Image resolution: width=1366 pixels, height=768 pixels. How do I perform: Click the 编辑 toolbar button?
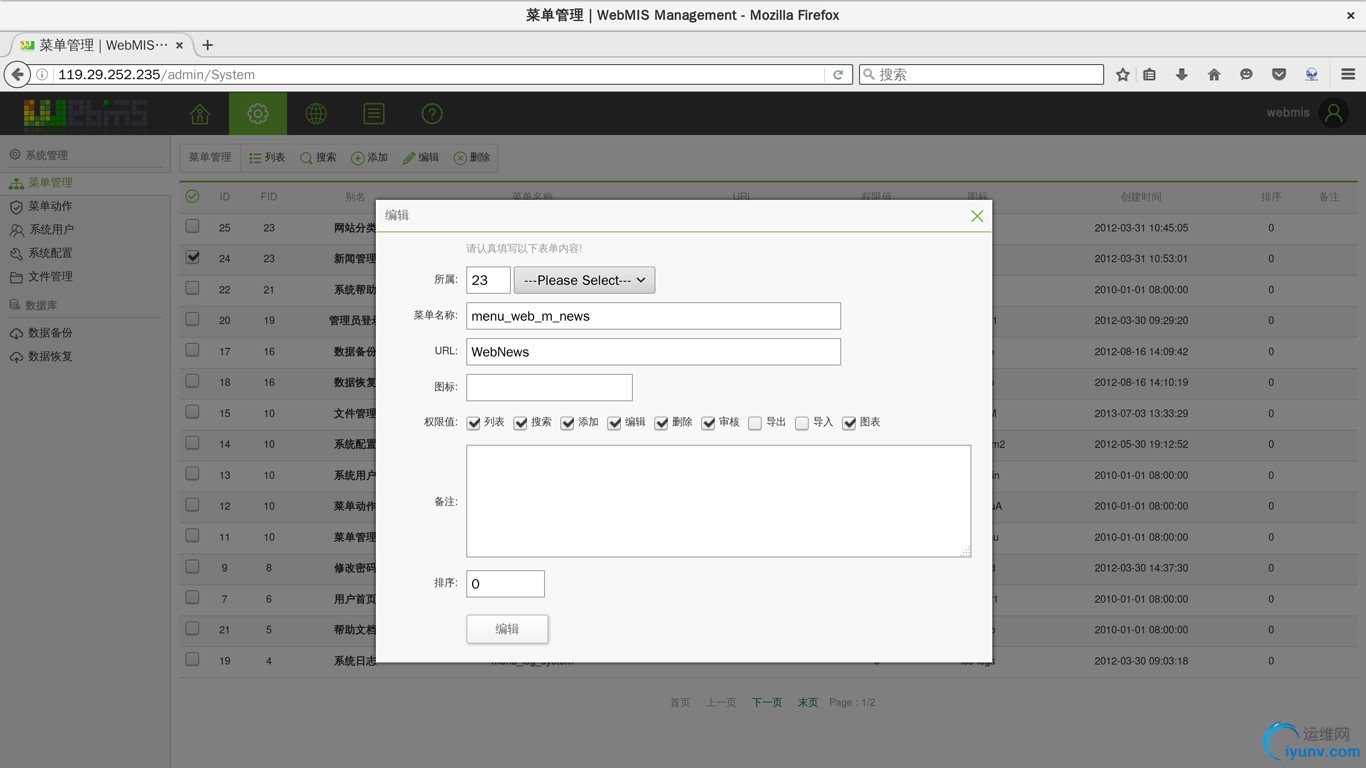click(x=421, y=157)
